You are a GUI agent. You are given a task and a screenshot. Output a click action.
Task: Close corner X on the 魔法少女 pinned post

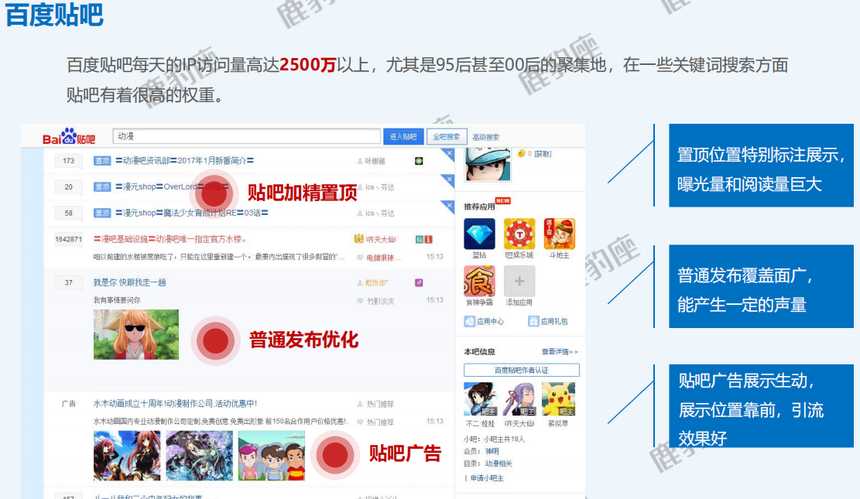point(450,206)
